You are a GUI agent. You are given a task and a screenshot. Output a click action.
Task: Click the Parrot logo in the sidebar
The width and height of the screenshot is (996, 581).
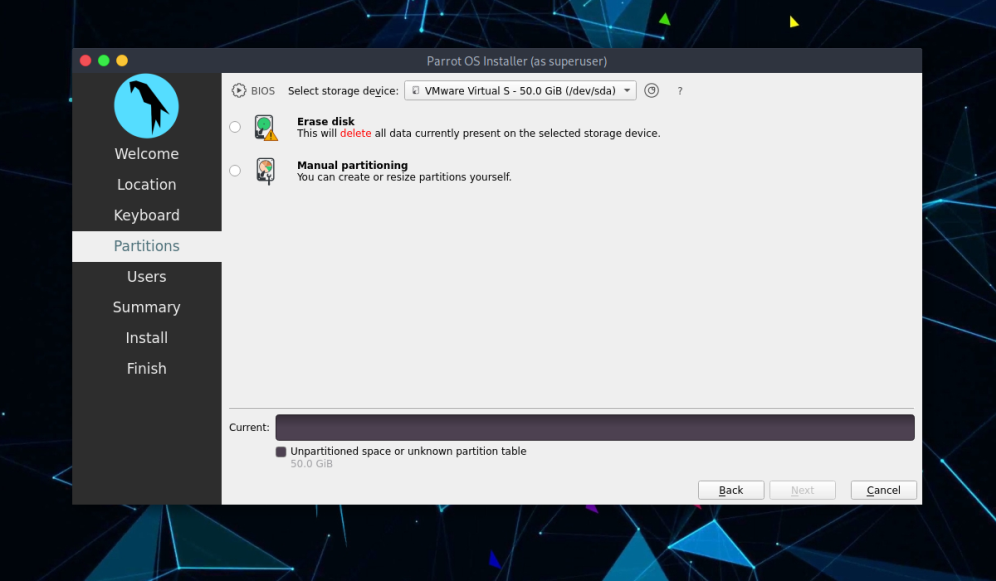click(146, 105)
